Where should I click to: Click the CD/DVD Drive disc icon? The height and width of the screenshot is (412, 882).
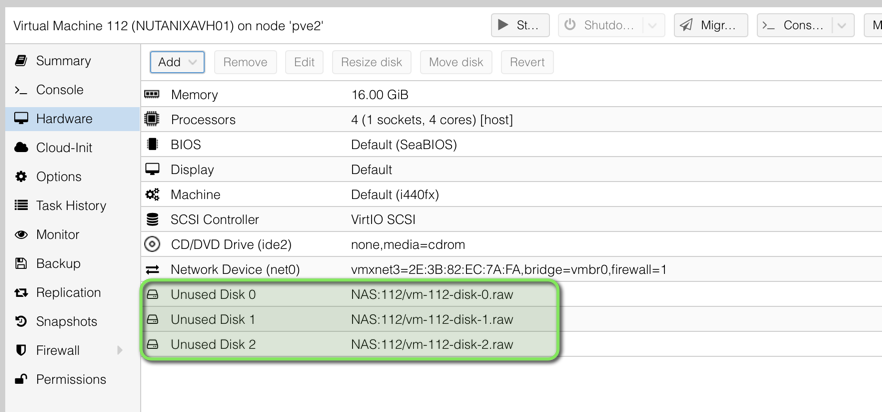152,244
